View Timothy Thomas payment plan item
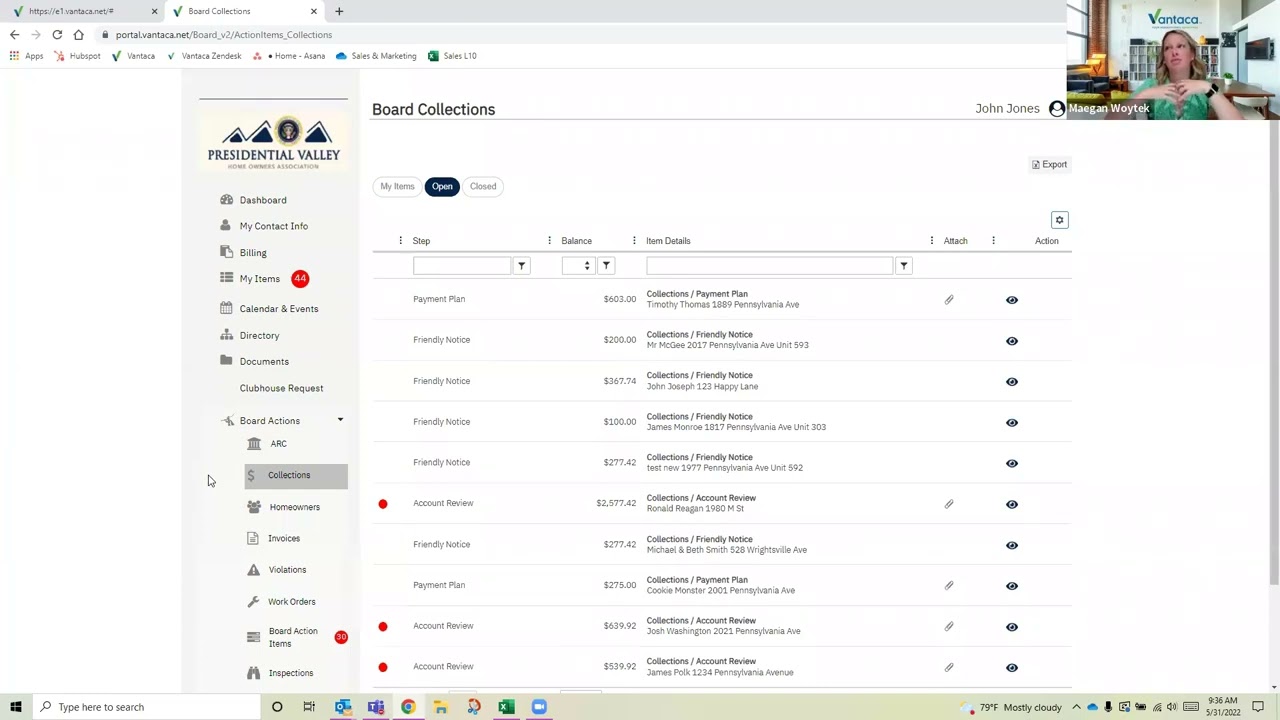This screenshot has height=720, width=1280. coord(1012,300)
